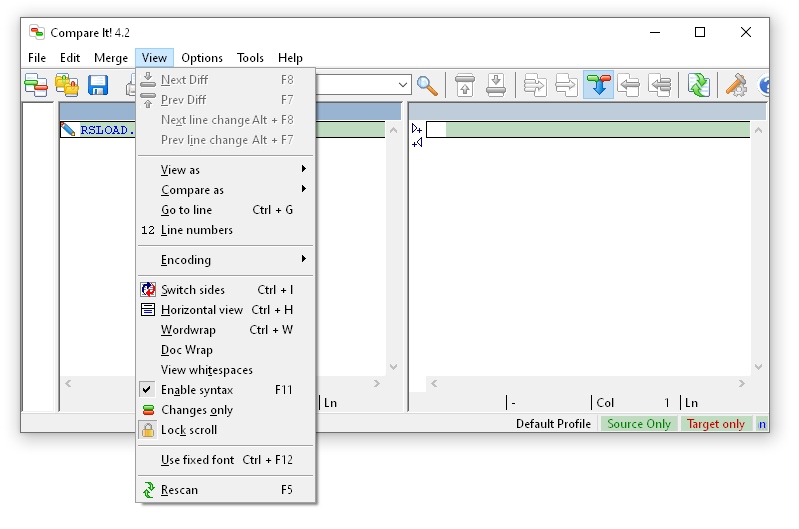799x529 pixels.
Task: Open the Tools menu
Action: 250,58
